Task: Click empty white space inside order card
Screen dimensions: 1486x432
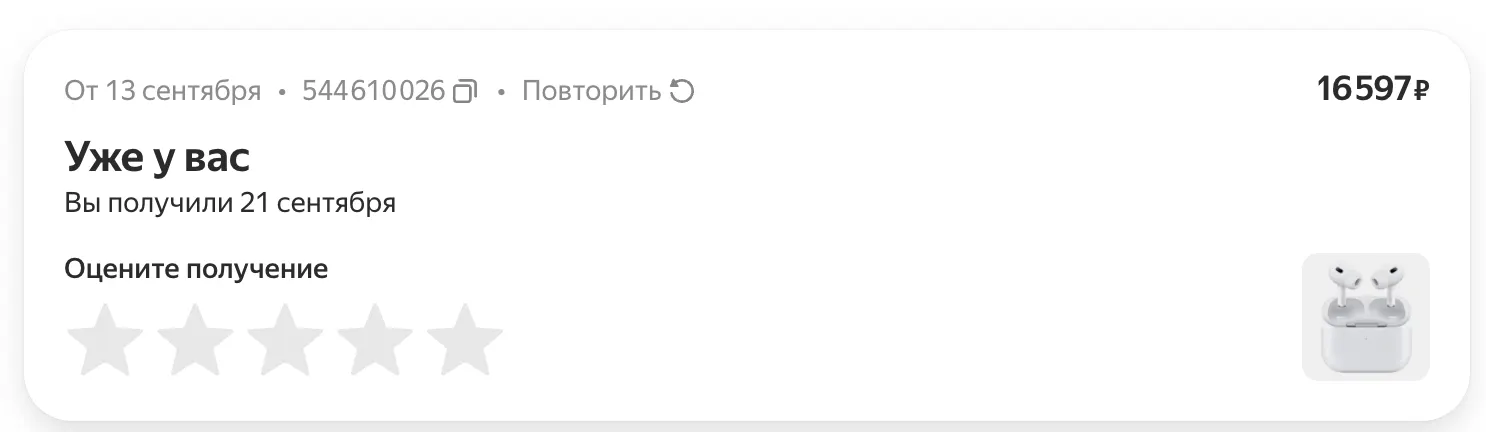Action: (850, 250)
